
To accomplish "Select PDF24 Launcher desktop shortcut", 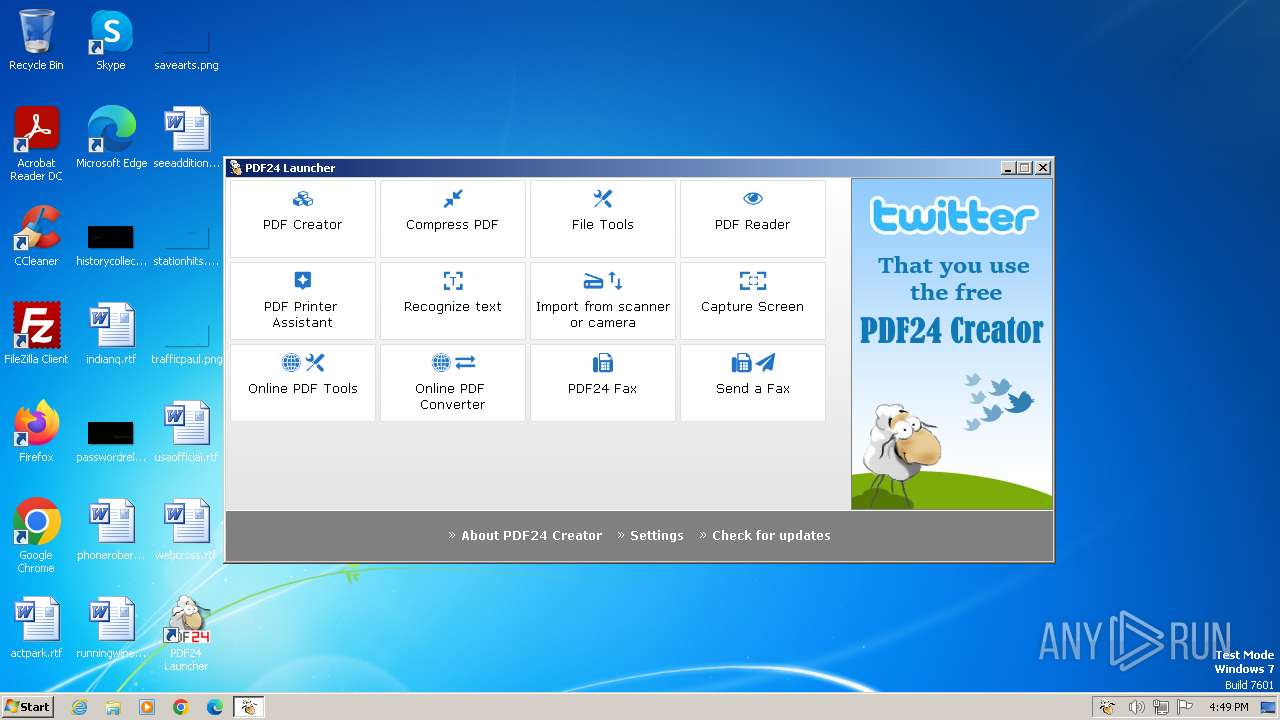I will (186, 633).
